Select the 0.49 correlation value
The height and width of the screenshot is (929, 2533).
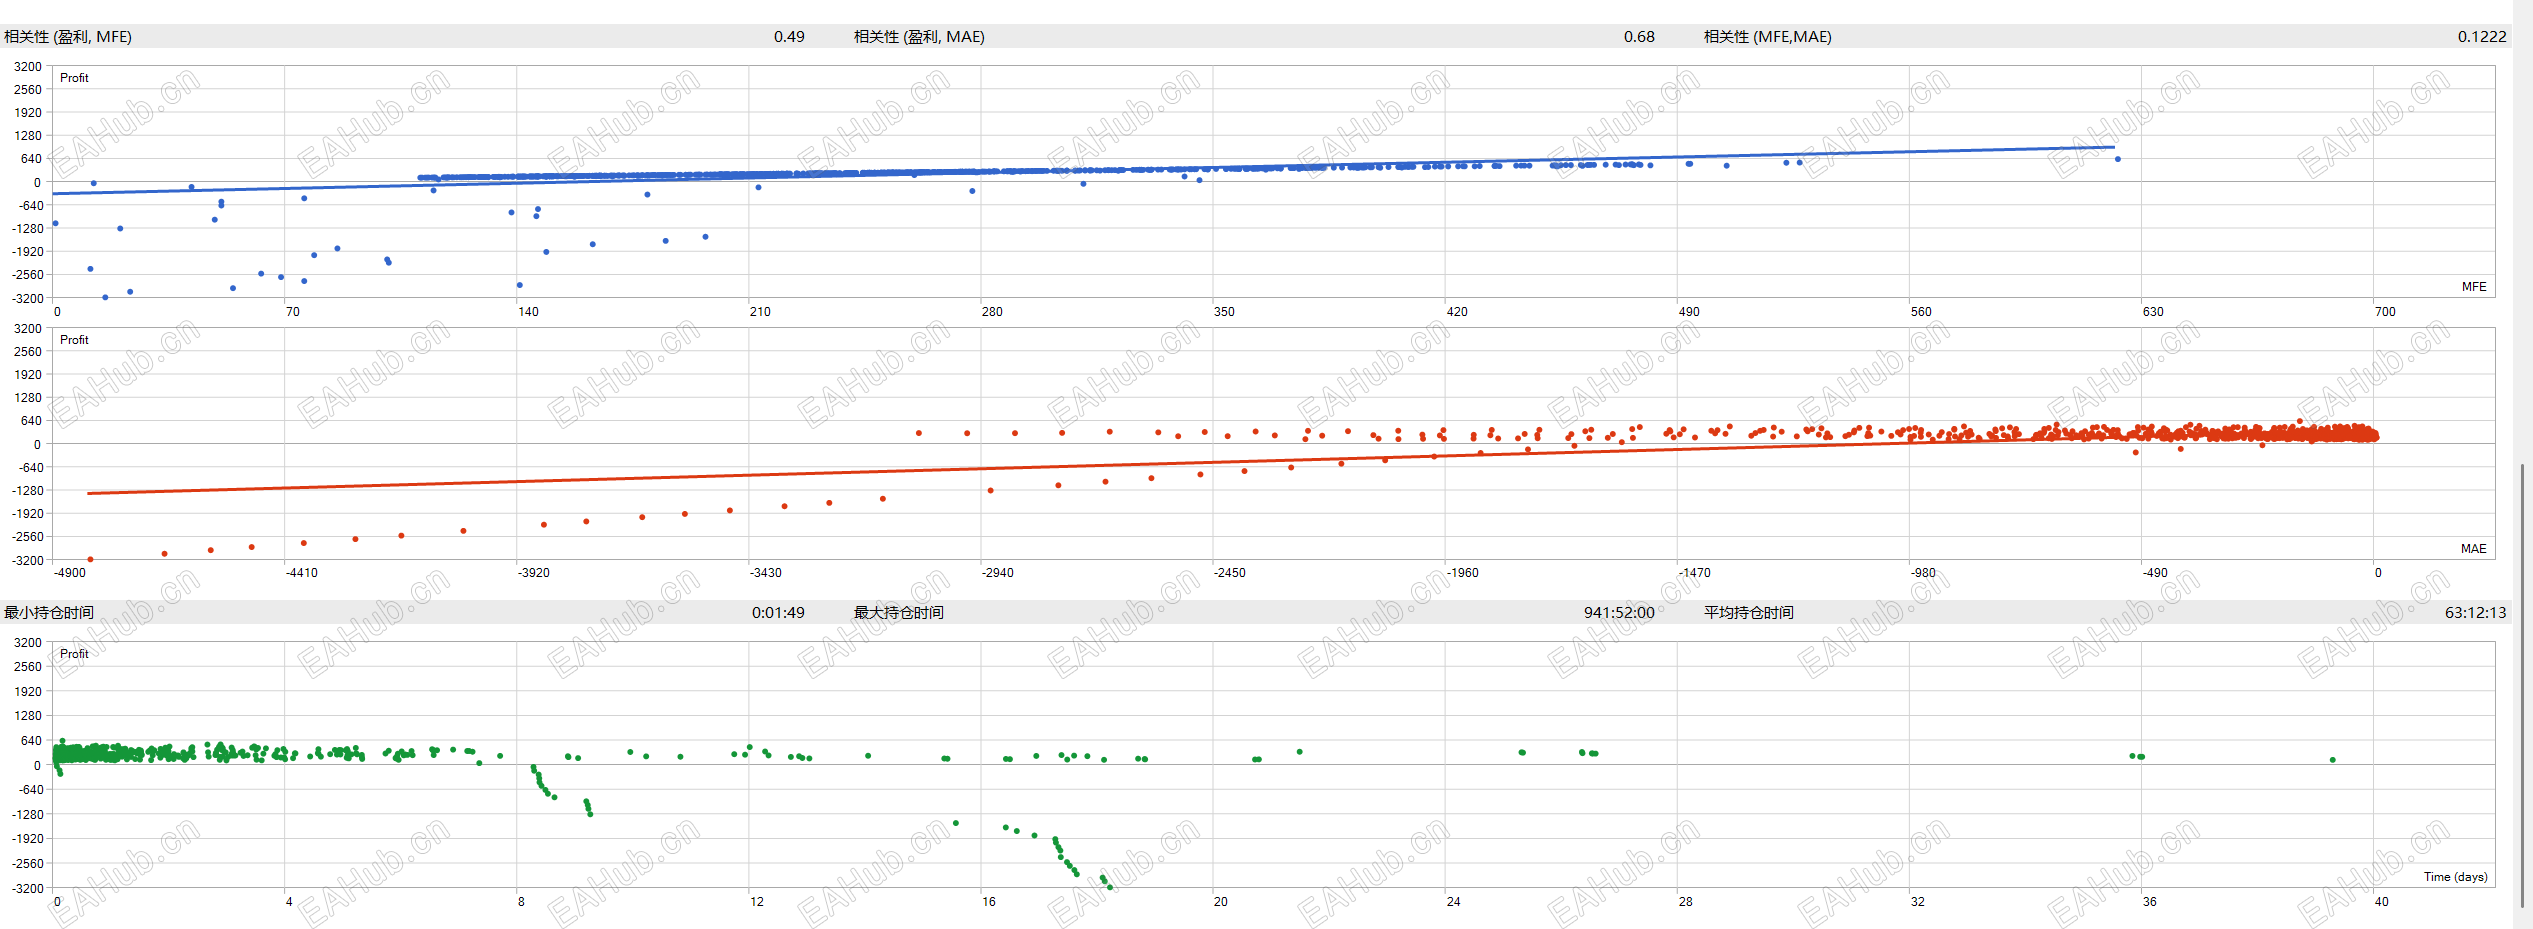click(789, 37)
